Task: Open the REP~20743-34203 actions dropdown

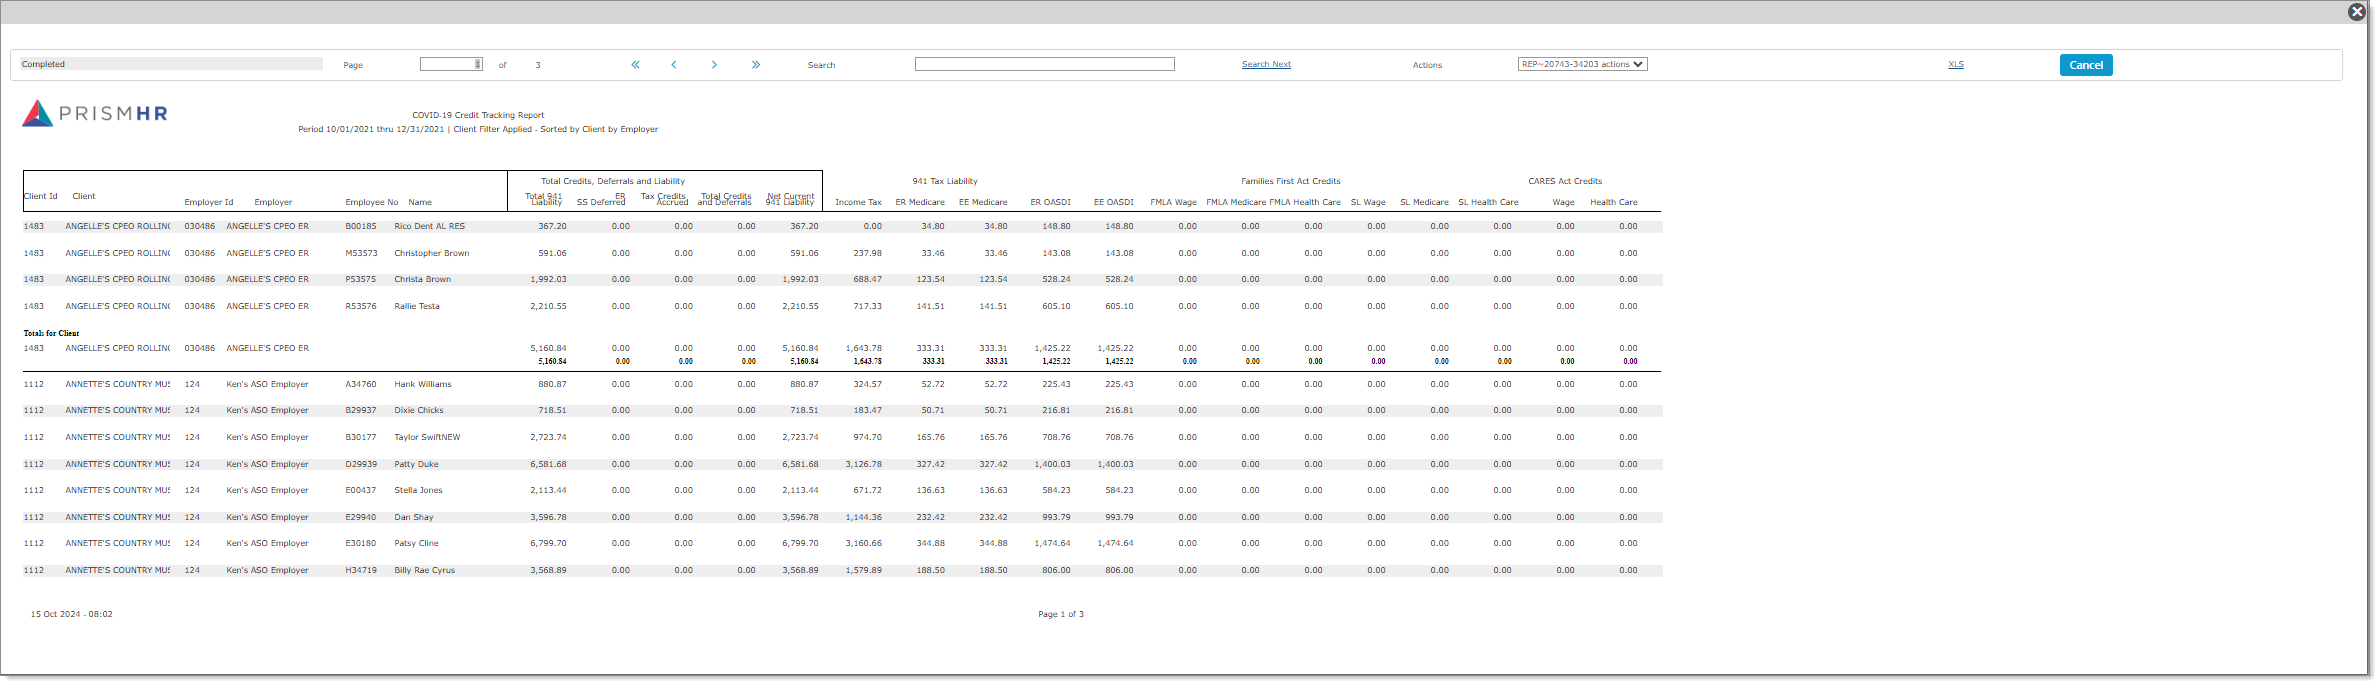Action: click(x=1582, y=64)
